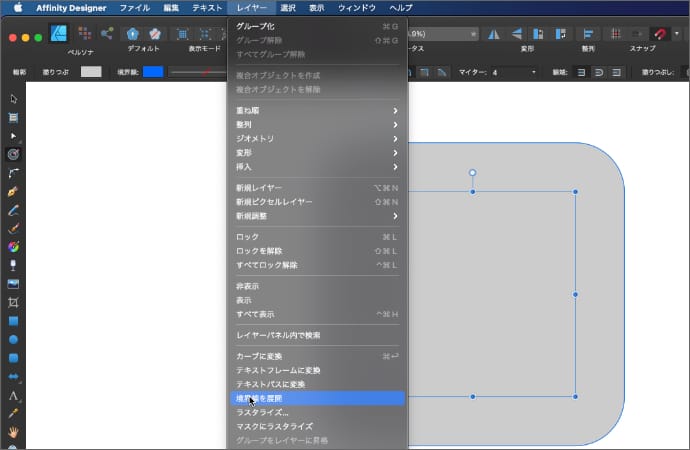
Task: Open the miter value dropdown
Action: [x=533, y=72]
